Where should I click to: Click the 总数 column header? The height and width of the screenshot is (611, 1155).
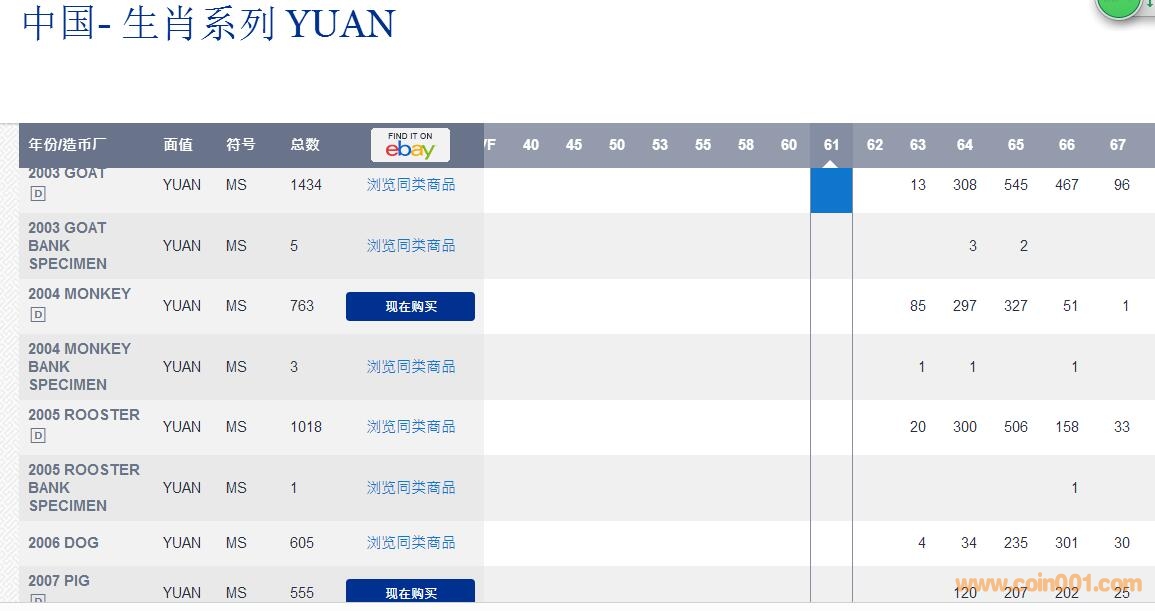coord(305,145)
